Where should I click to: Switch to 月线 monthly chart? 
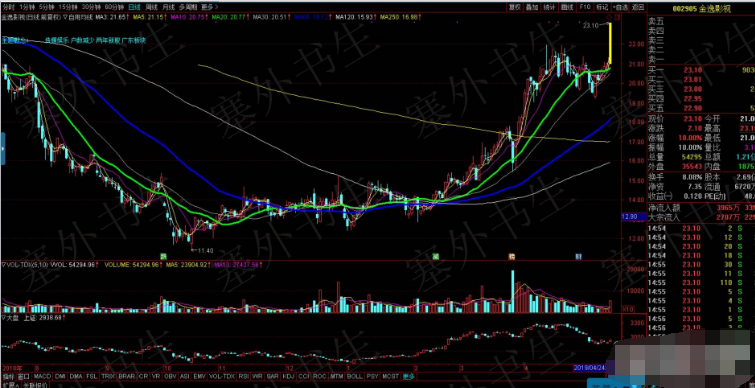coord(169,7)
